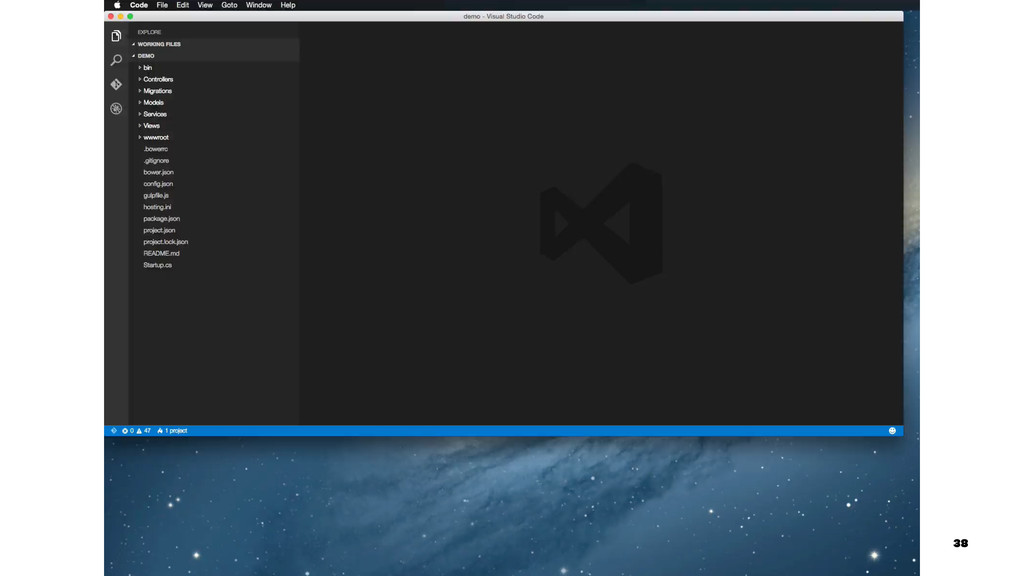Open the File menu

click(162, 5)
